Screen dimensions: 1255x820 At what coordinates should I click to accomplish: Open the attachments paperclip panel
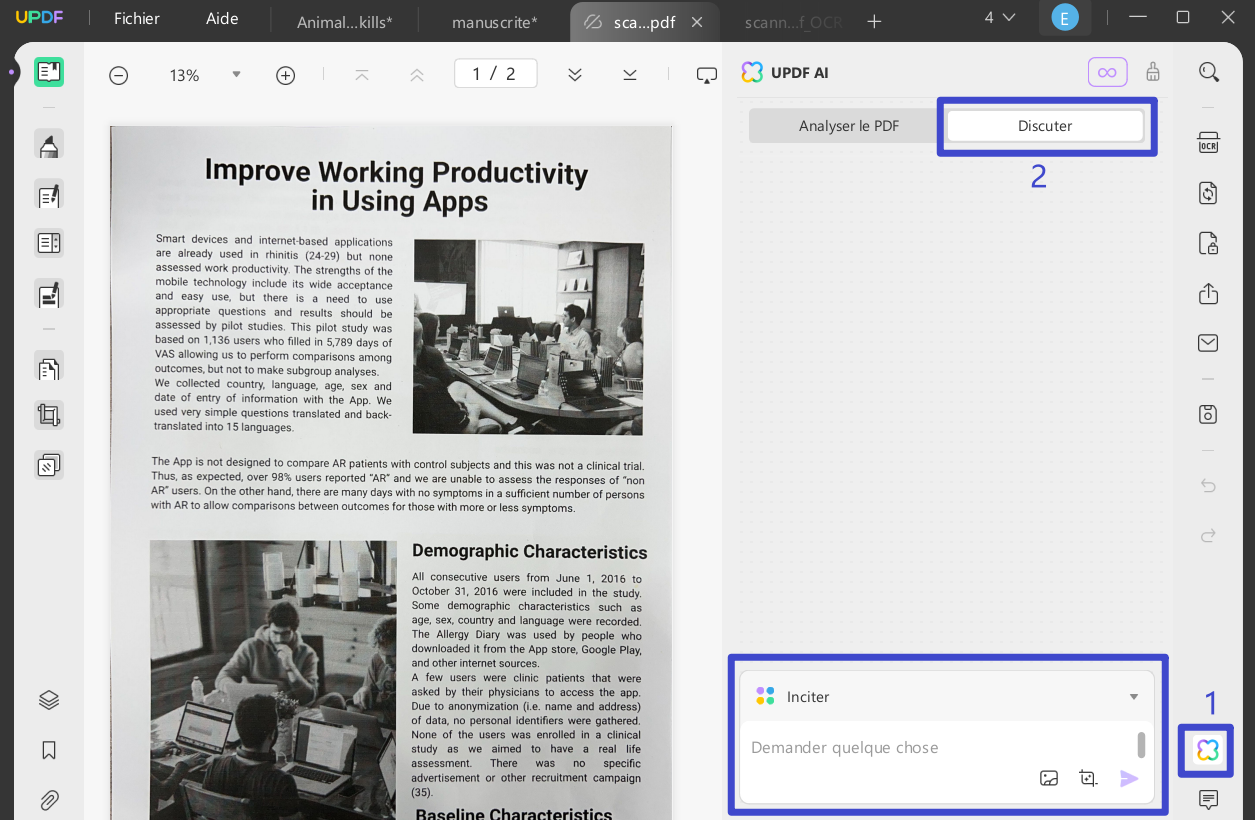click(x=49, y=800)
